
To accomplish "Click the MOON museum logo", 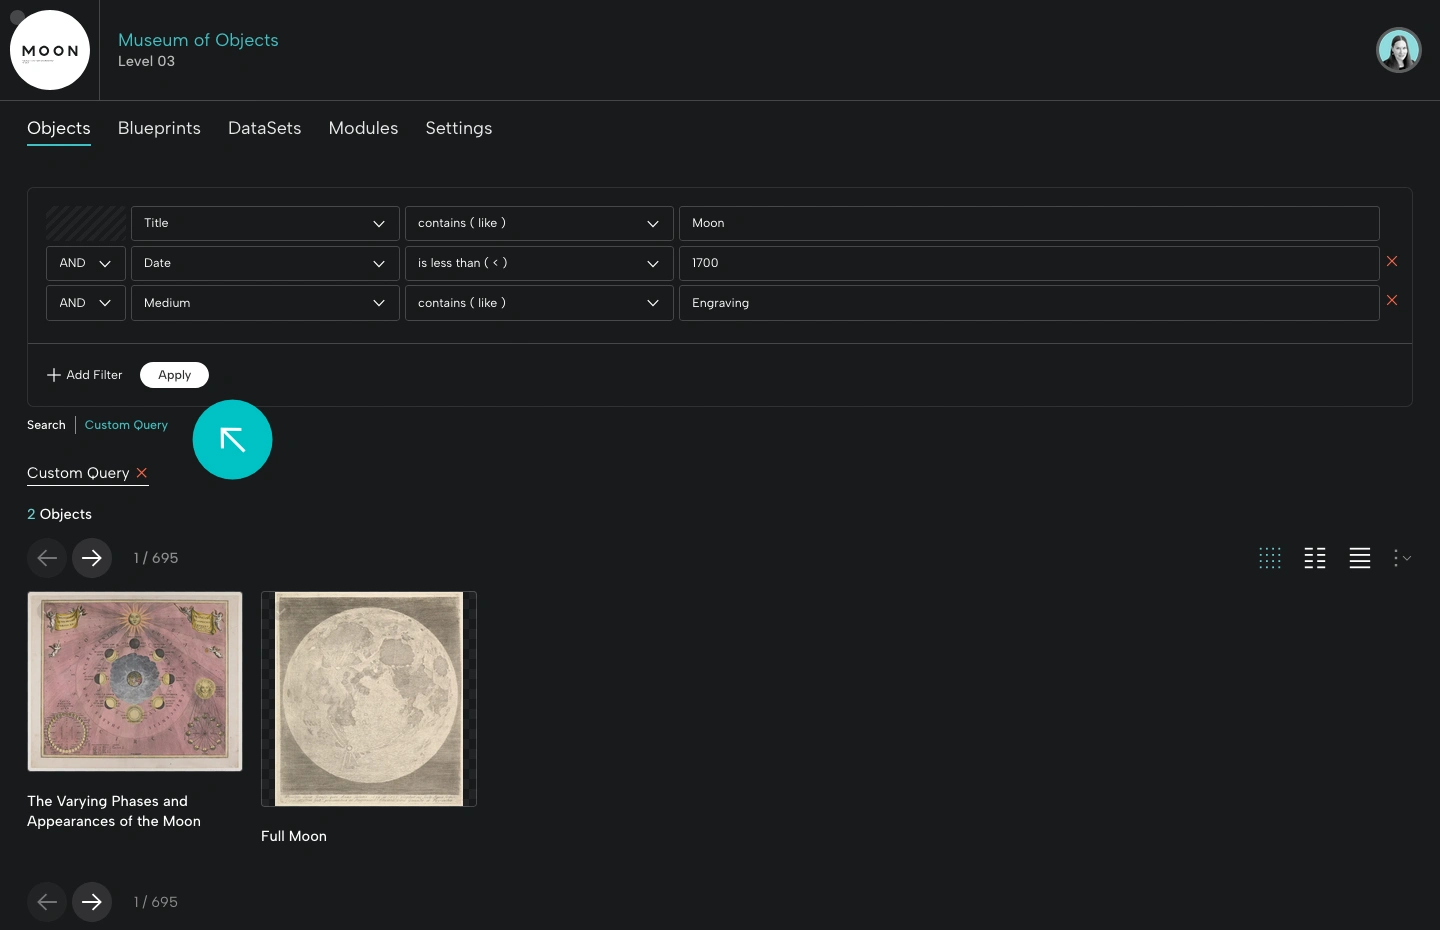I will click(x=49, y=49).
